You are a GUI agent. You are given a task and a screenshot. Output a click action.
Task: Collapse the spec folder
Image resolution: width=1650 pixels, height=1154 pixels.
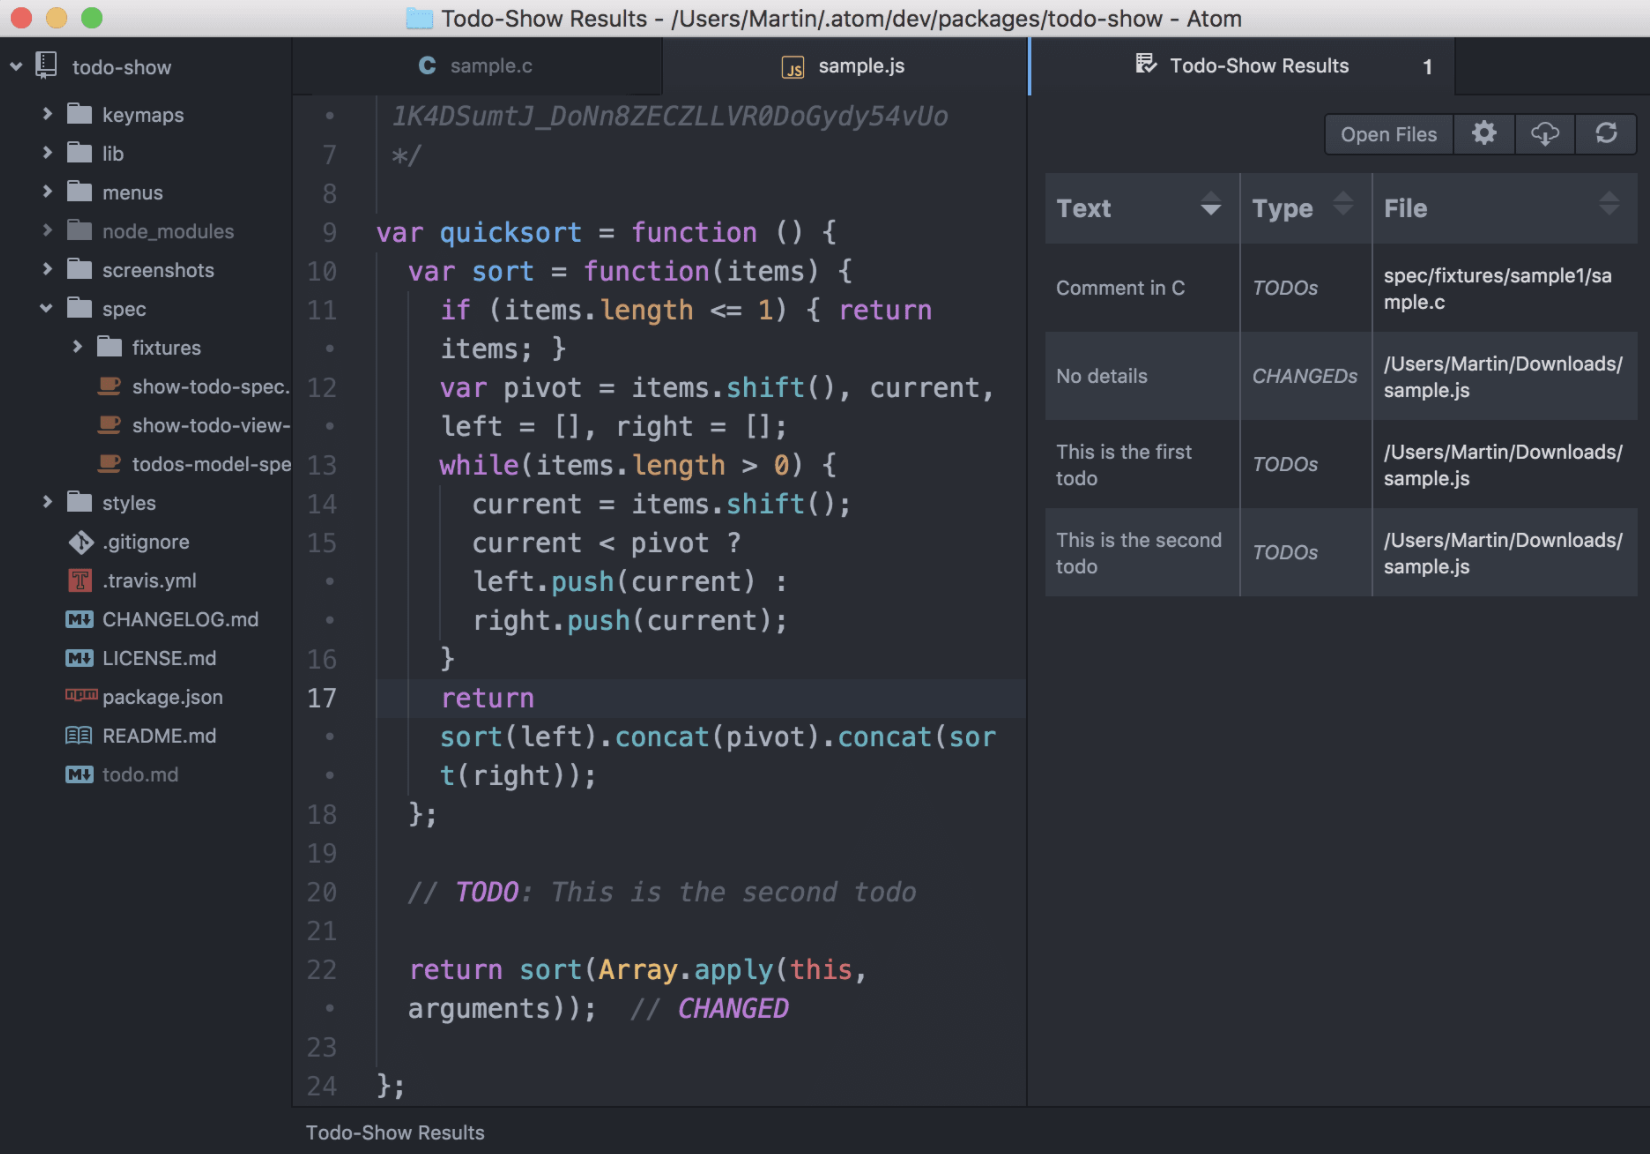(x=46, y=309)
